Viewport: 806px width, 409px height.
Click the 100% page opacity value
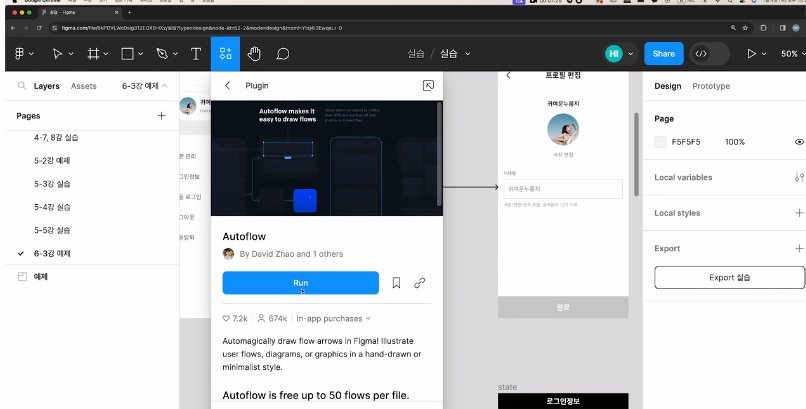(735, 142)
